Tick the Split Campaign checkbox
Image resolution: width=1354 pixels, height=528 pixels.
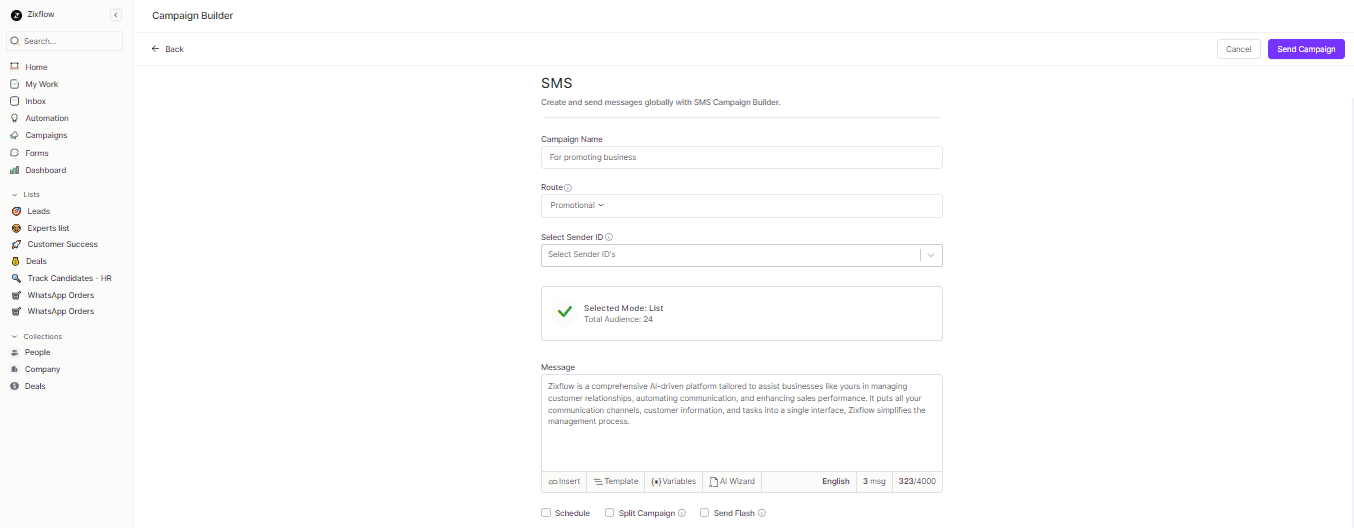tap(610, 513)
